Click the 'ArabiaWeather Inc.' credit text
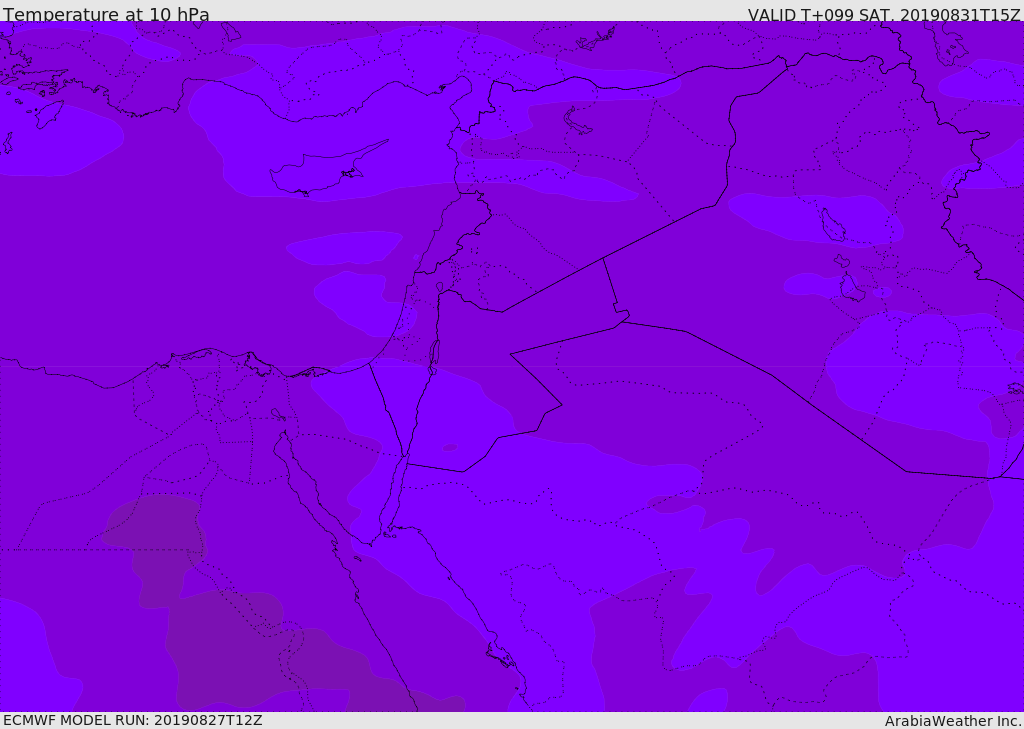The width and height of the screenshot is (1024, 729). [x=953, y=721]
